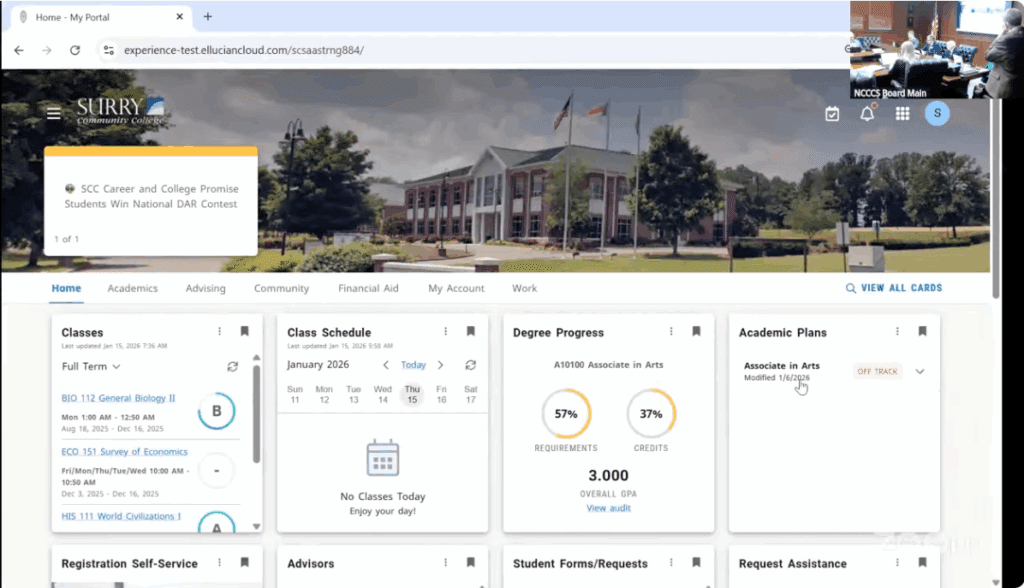Open BIO 112 General Biology II link

118,398
